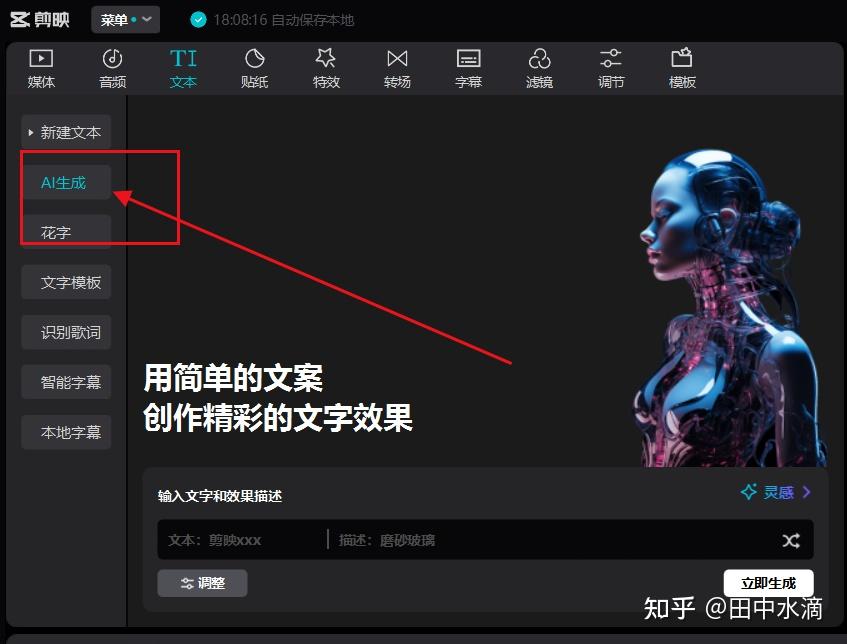
Task: Expand the 新建文本 sidebar item
Action: (66, 132)
